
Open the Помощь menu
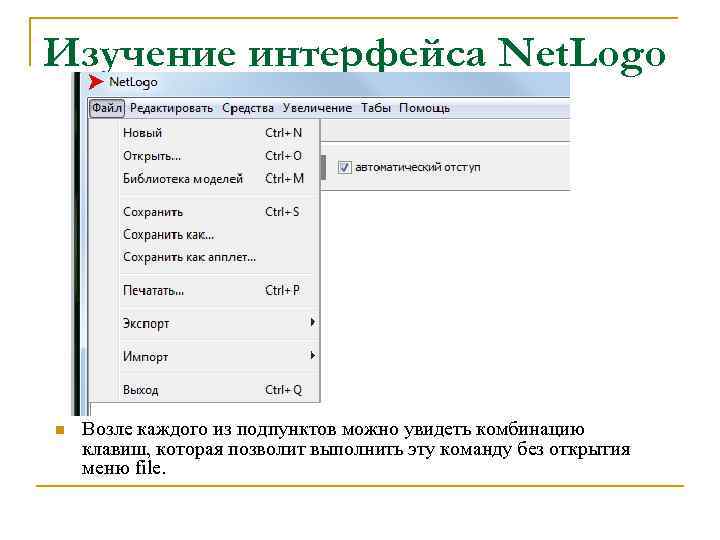pos(424,108)
